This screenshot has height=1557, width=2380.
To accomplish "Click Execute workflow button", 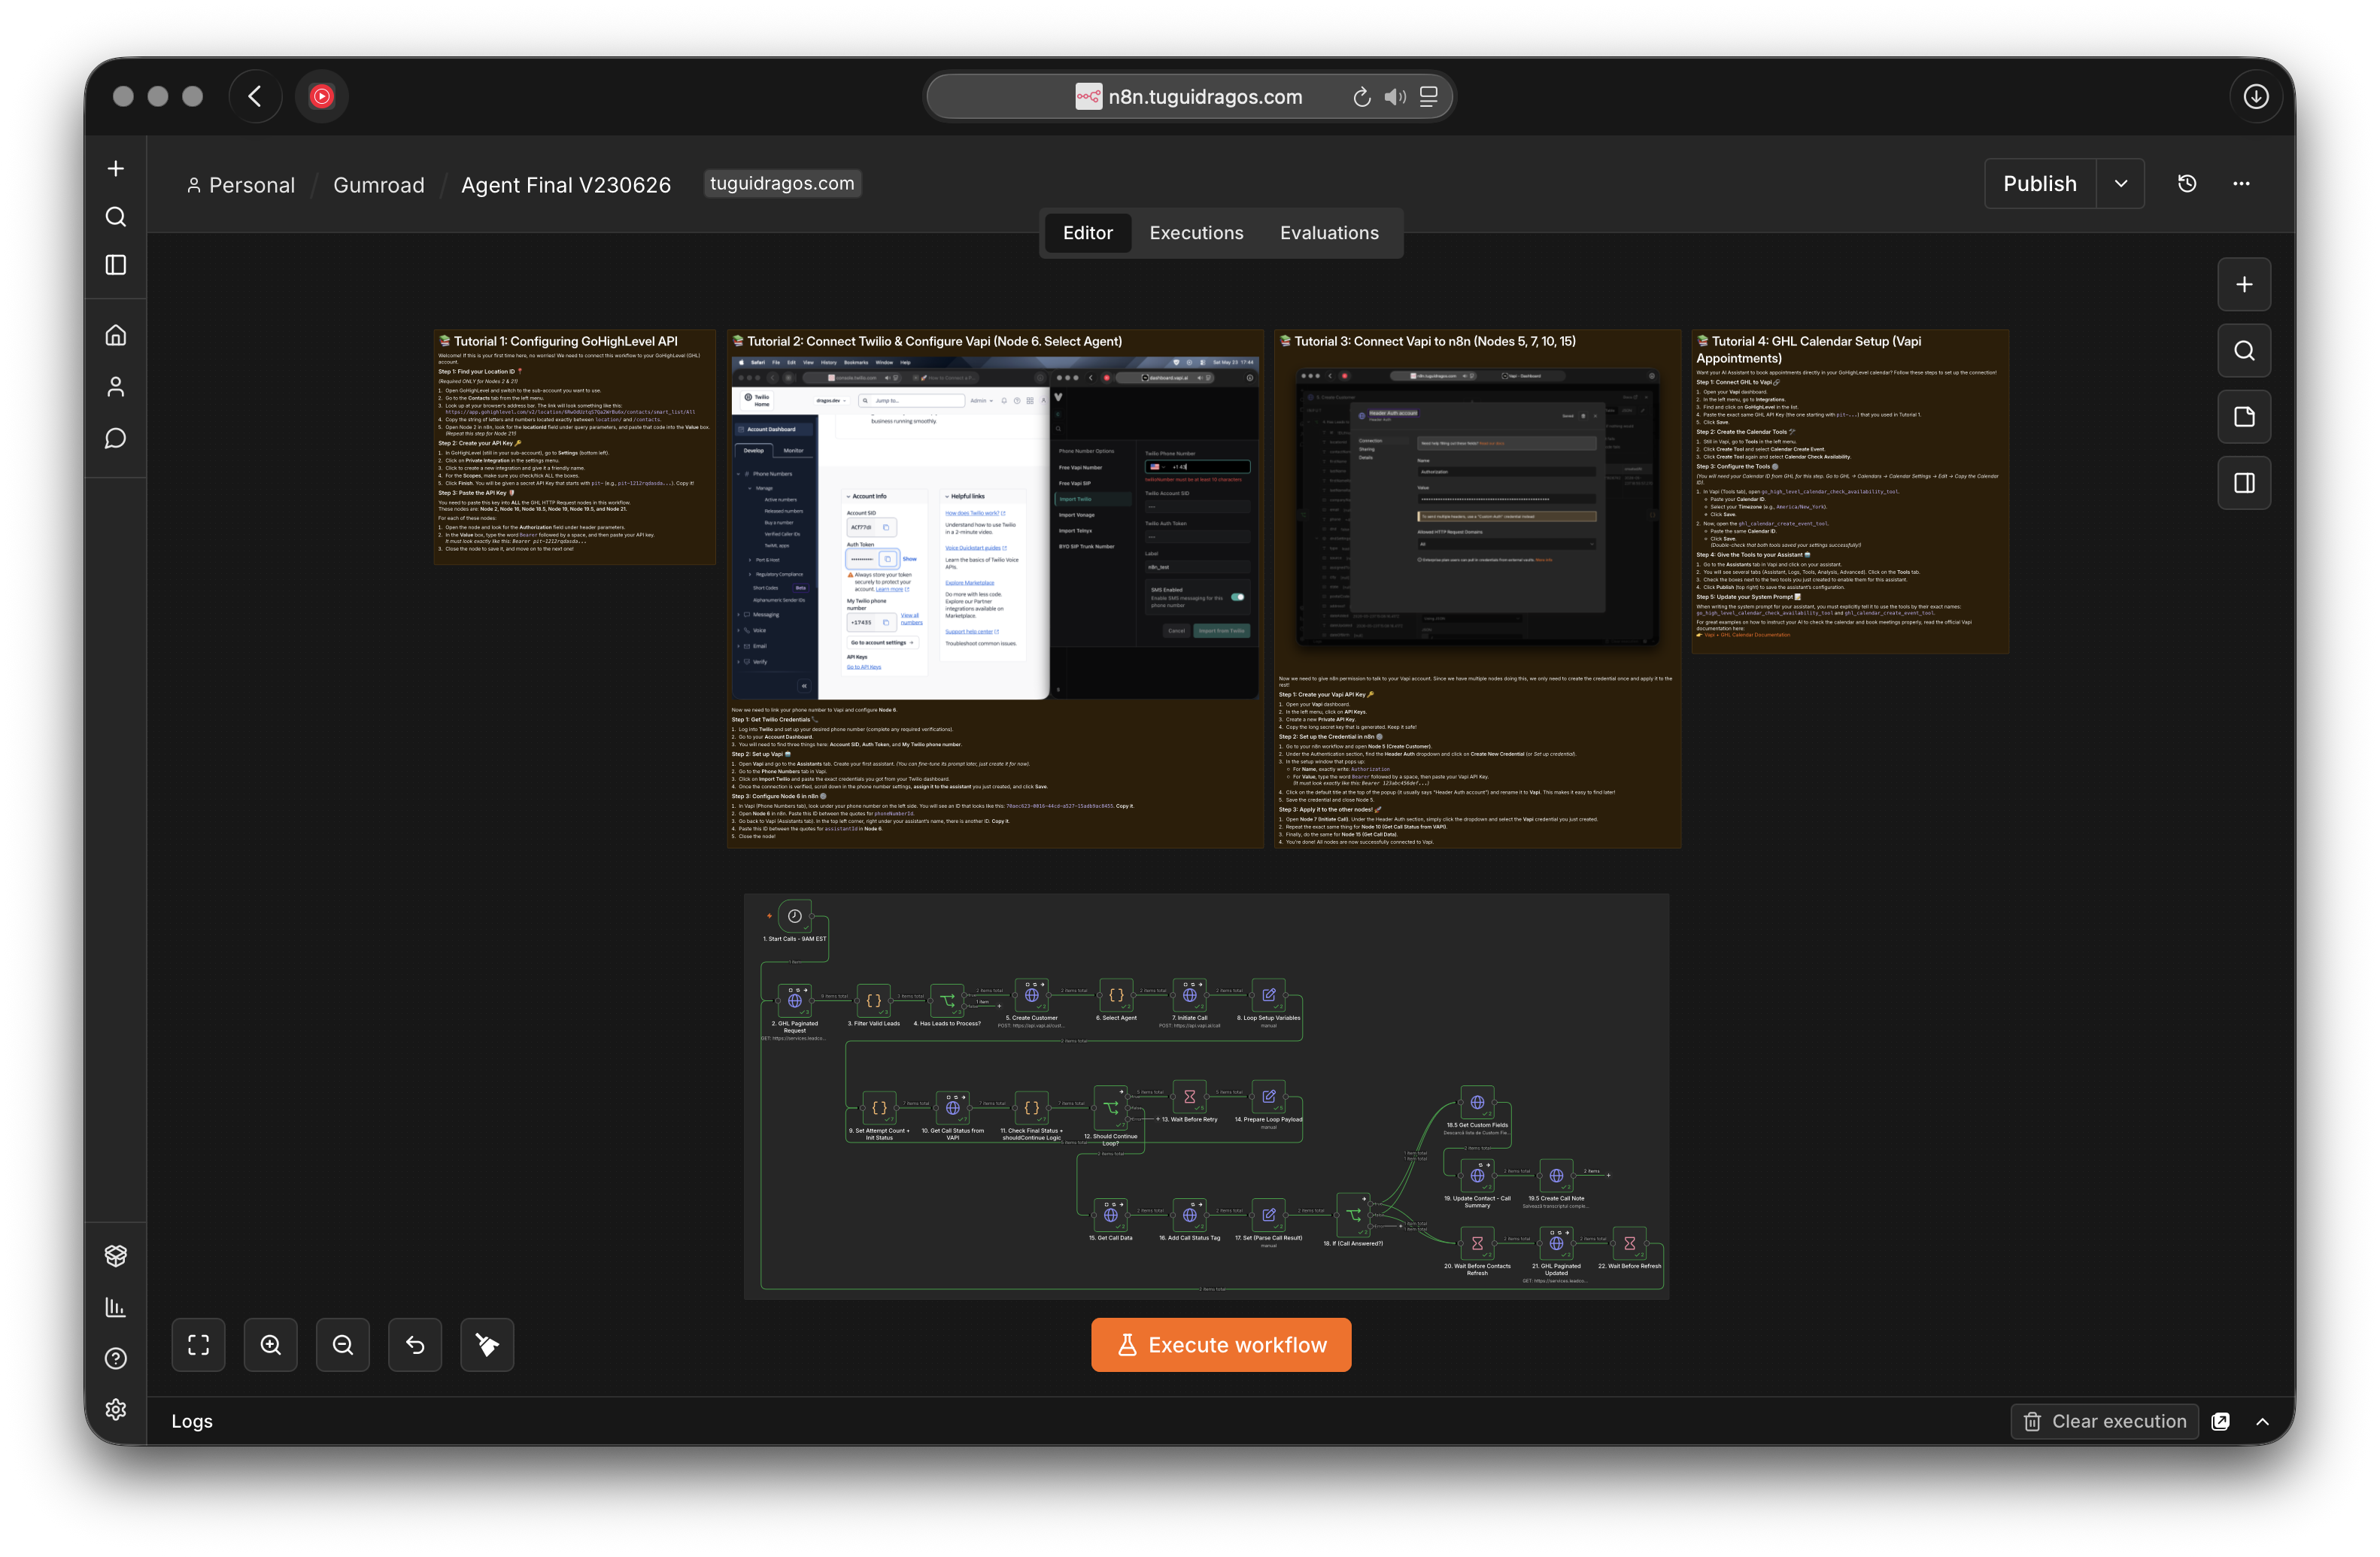I will (1221, 1345).
